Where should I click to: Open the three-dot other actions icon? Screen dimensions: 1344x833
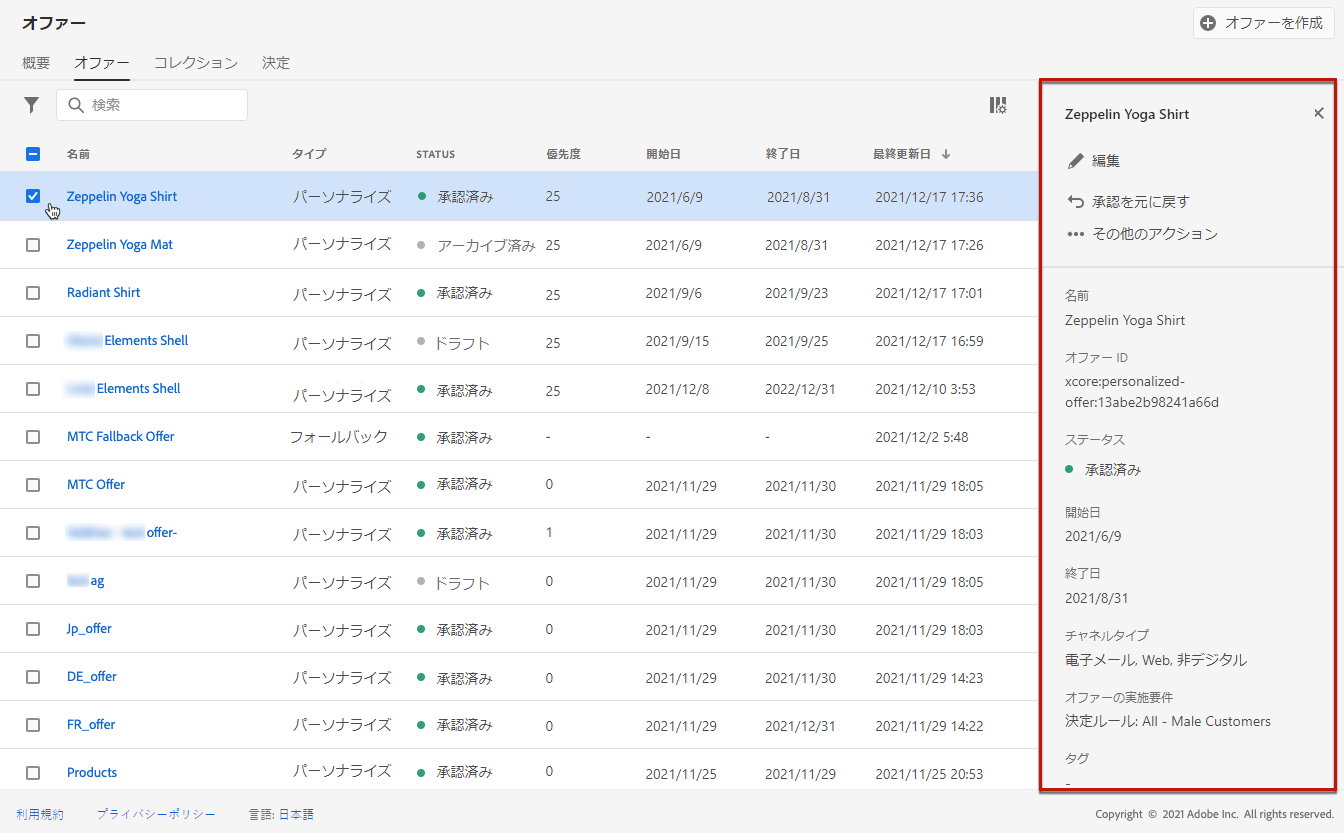1076,234
